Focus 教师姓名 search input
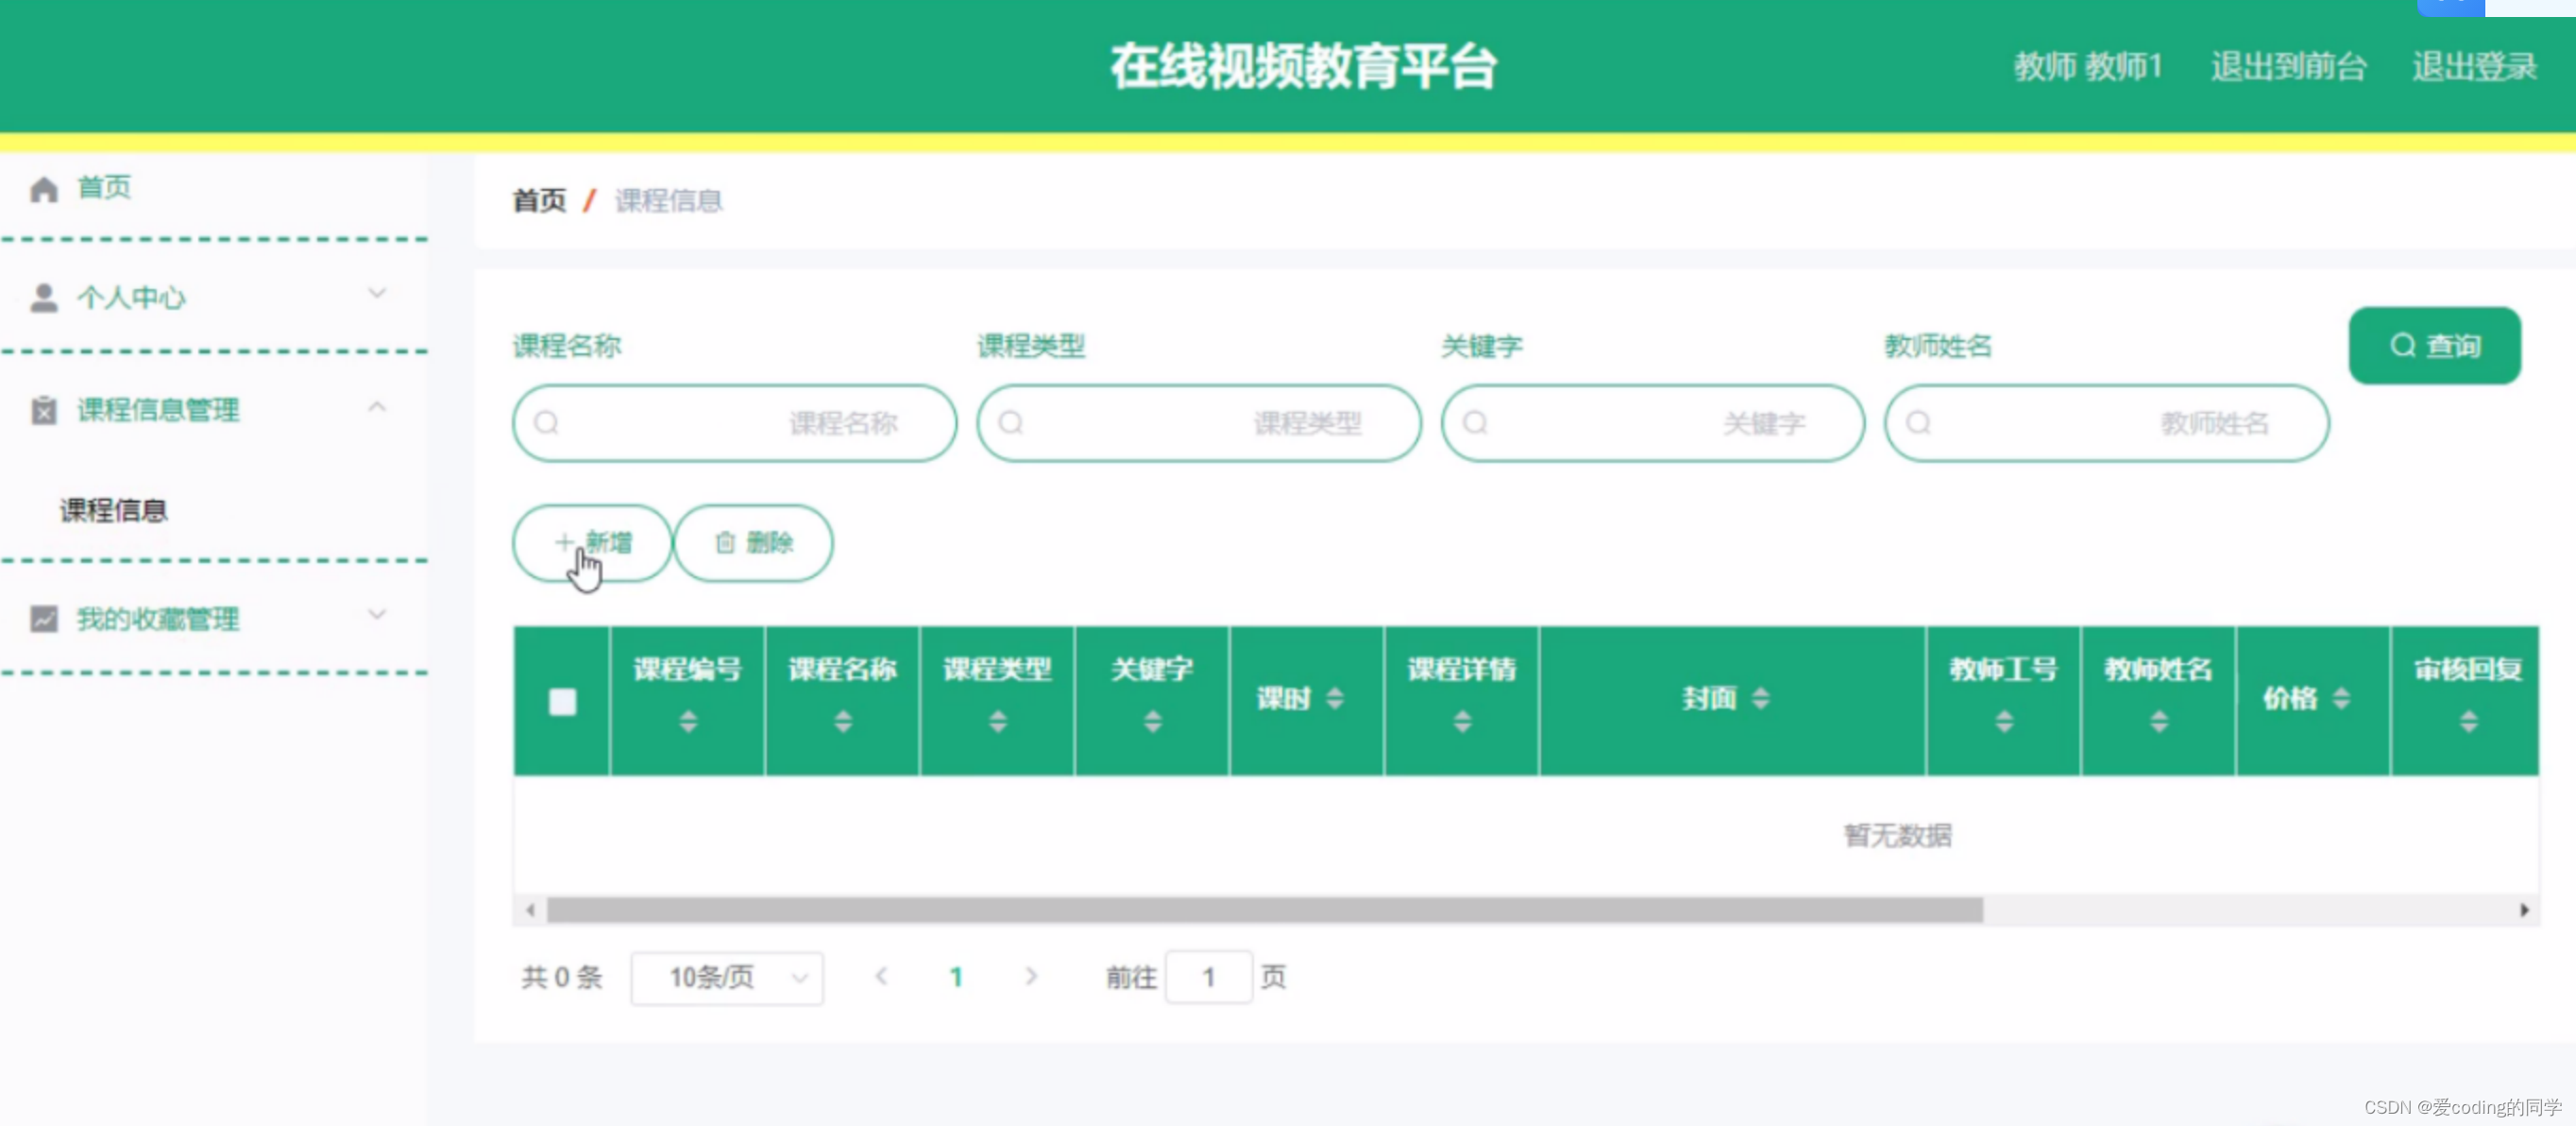2576x1126 pixels. 2106,423
